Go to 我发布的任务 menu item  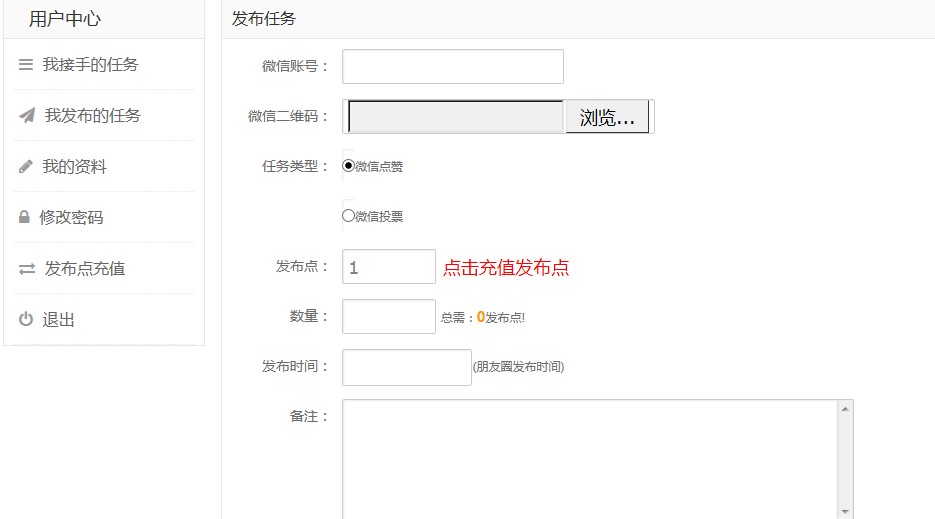(93, 116)
